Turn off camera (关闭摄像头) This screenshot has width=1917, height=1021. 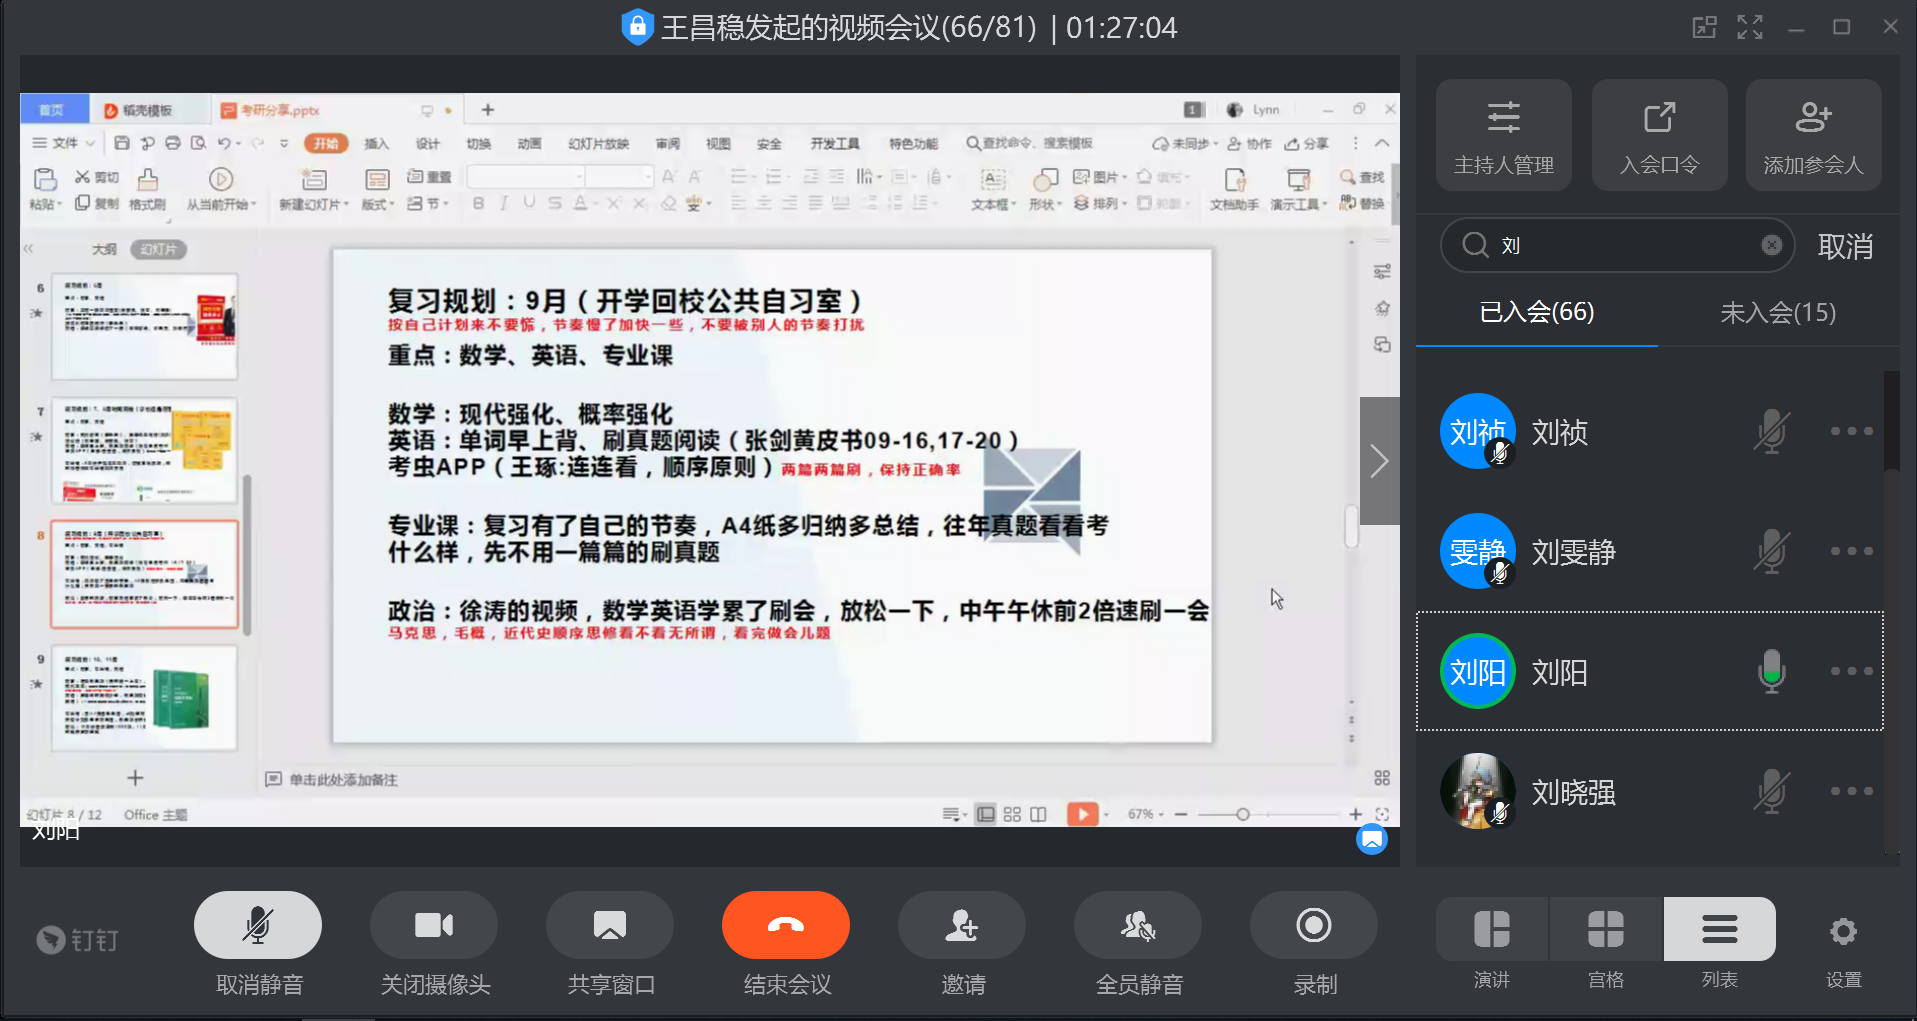pos(433,926)
